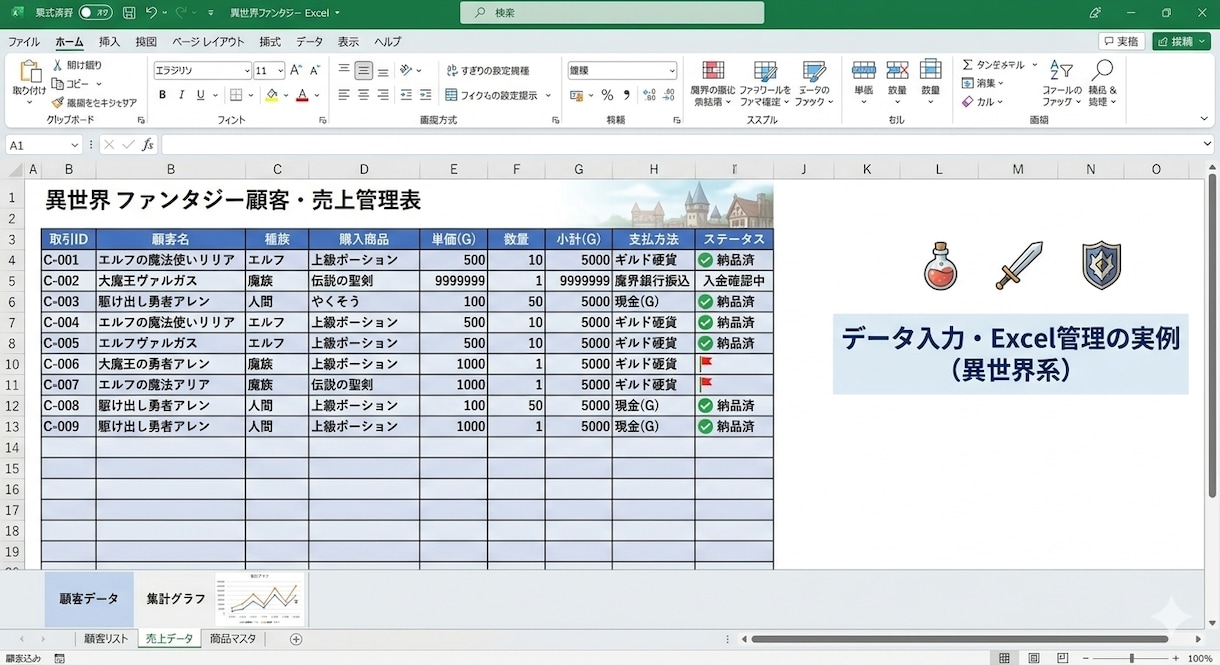This screenshot has width=1220, height=665.
Task: Click the accounting currency format icon
Action: pyautogui.click(x=577, y=95)
